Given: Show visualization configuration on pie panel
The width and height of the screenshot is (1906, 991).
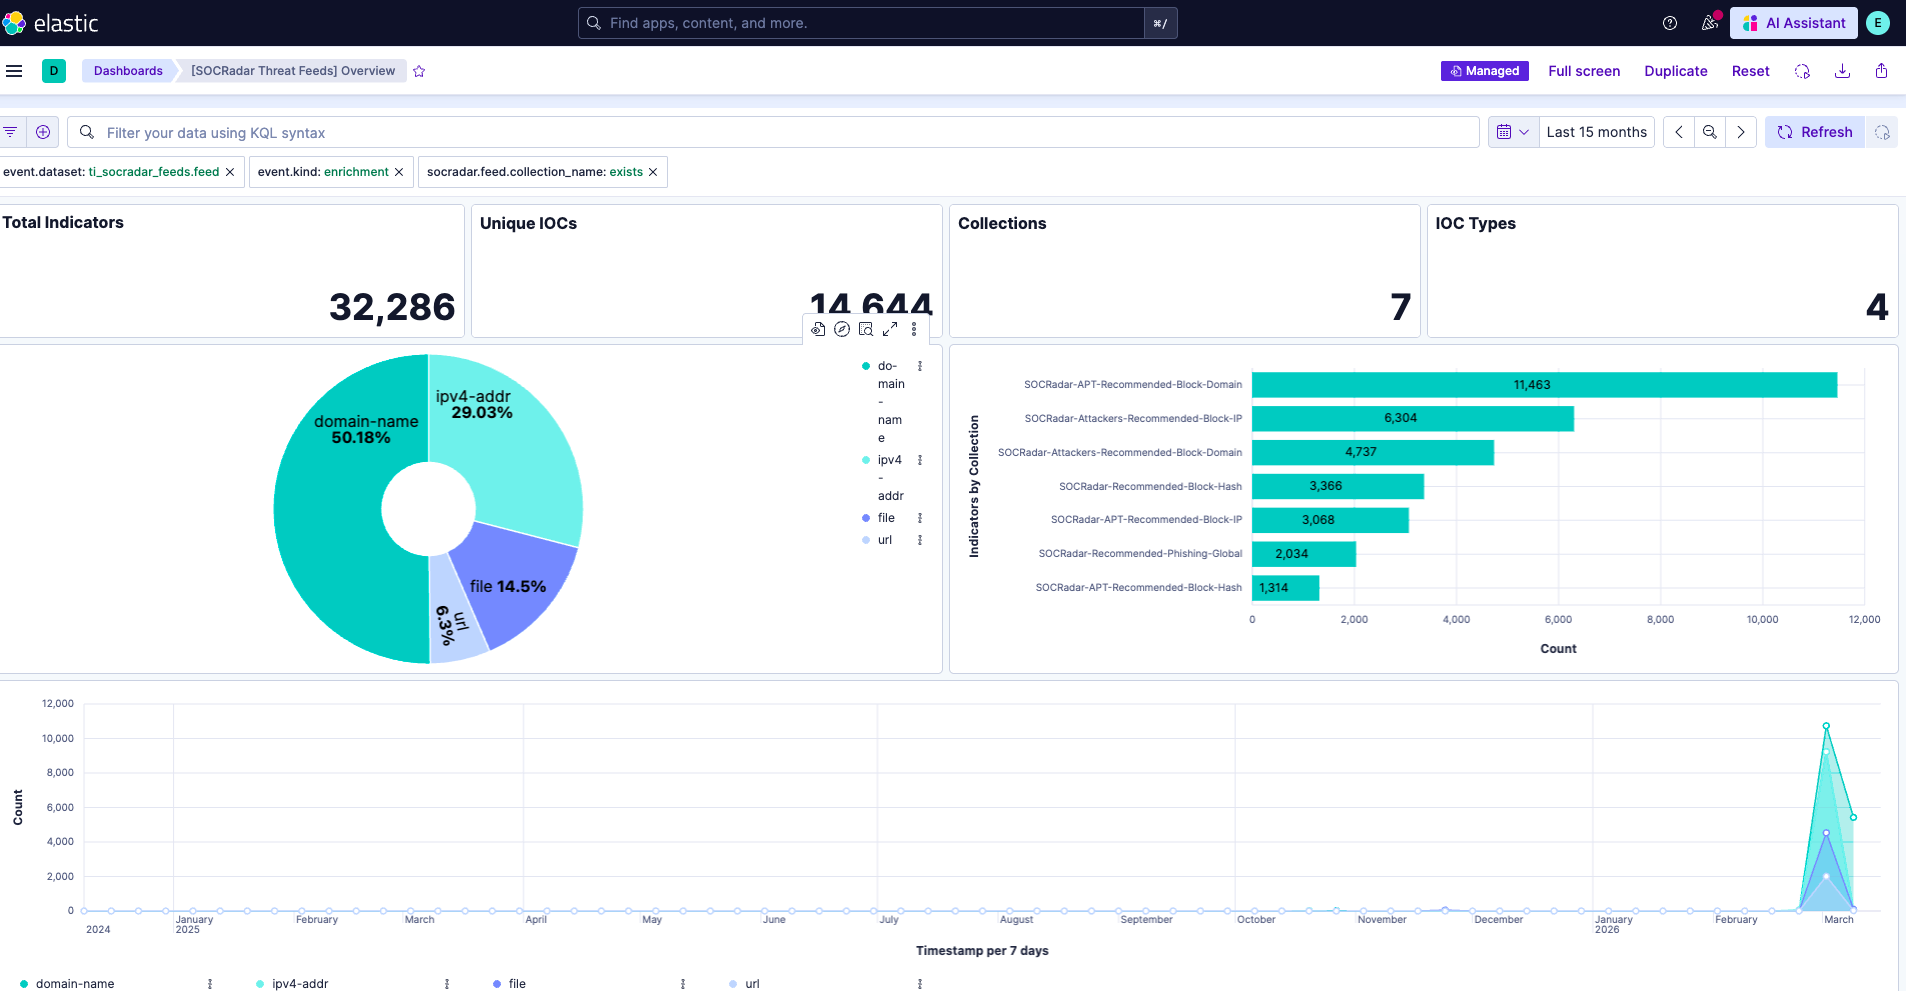Looking at the screenshot, I should click(818, 329).
